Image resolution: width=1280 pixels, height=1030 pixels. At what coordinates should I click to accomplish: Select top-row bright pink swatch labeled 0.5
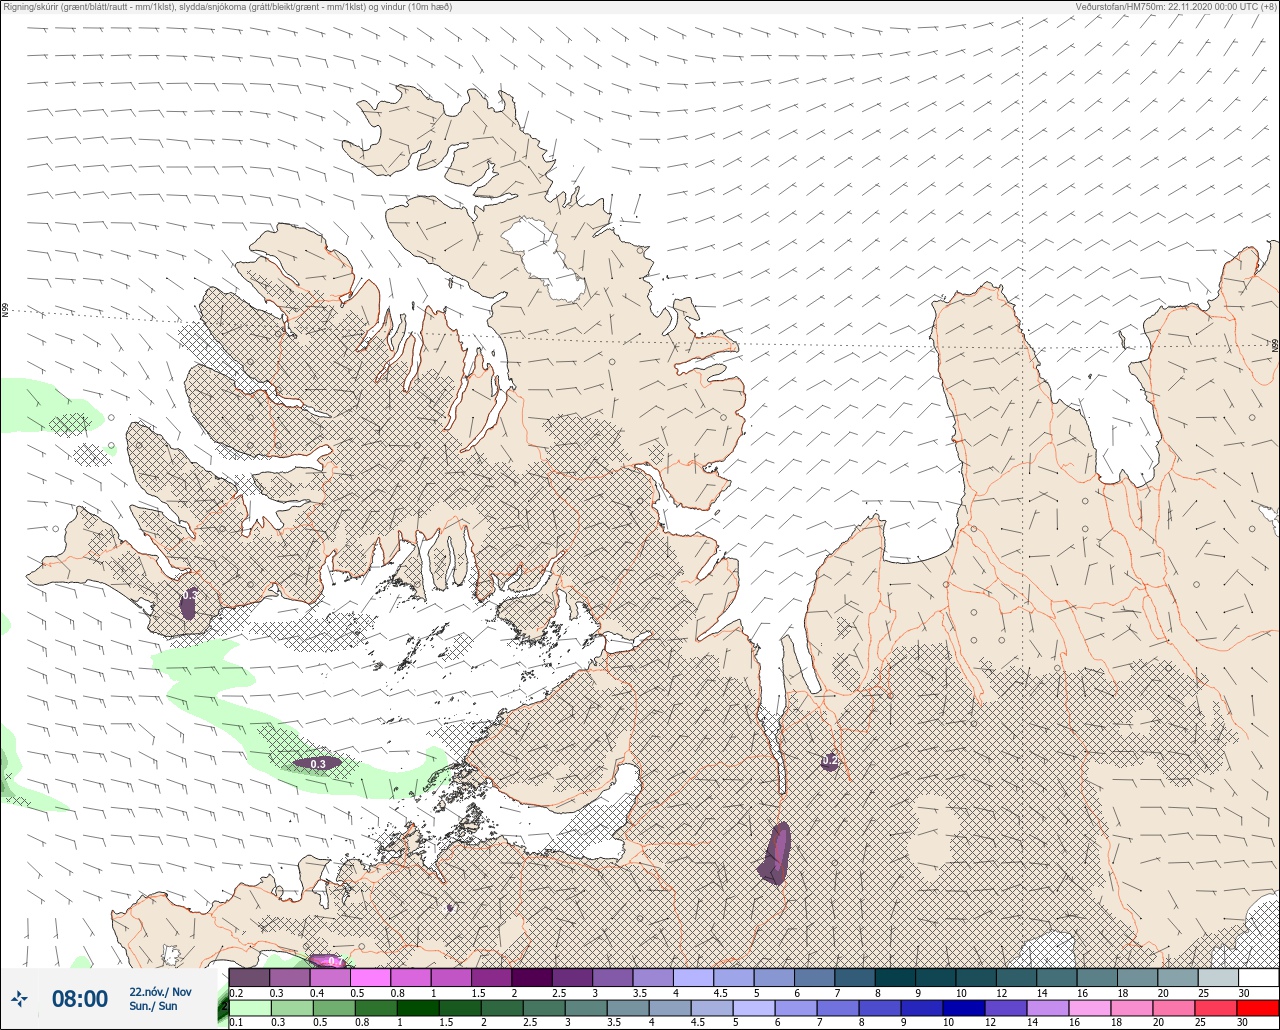point(371,977)
